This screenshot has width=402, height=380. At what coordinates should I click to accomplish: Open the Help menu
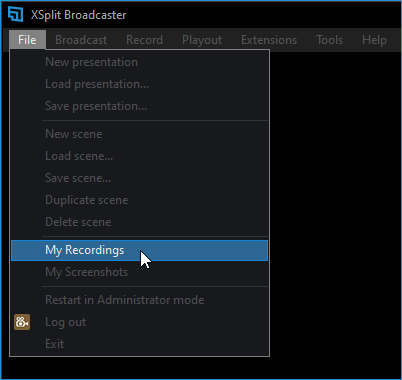[x=374, y=40]
